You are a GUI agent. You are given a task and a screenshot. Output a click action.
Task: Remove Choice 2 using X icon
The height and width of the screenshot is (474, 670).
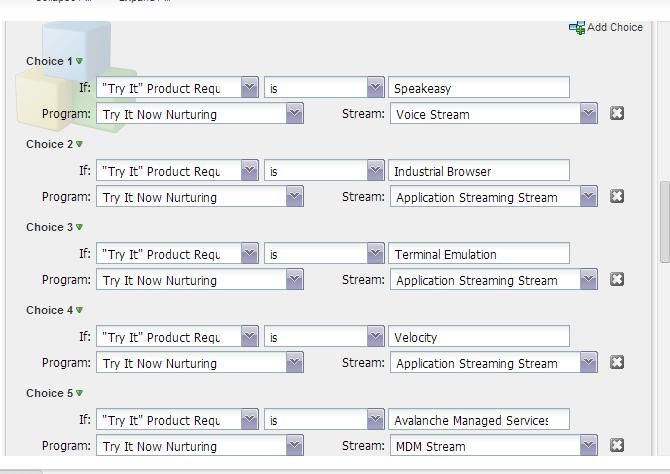click(617, 196)
